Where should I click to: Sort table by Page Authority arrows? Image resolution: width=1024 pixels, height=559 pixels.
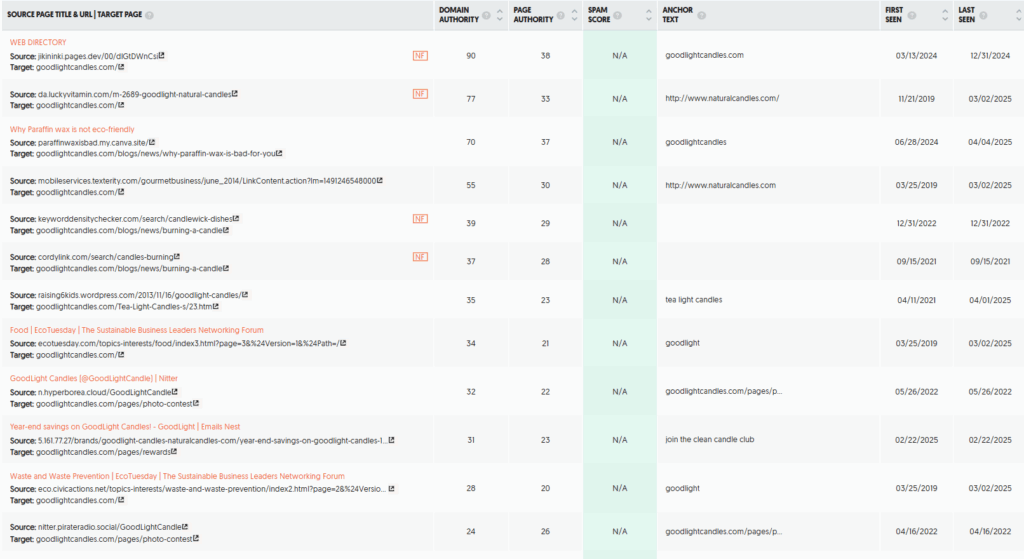[574, 15]
